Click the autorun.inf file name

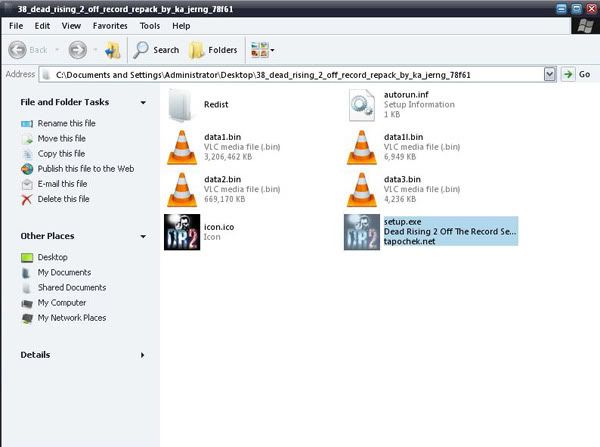[x=406, y=95]
